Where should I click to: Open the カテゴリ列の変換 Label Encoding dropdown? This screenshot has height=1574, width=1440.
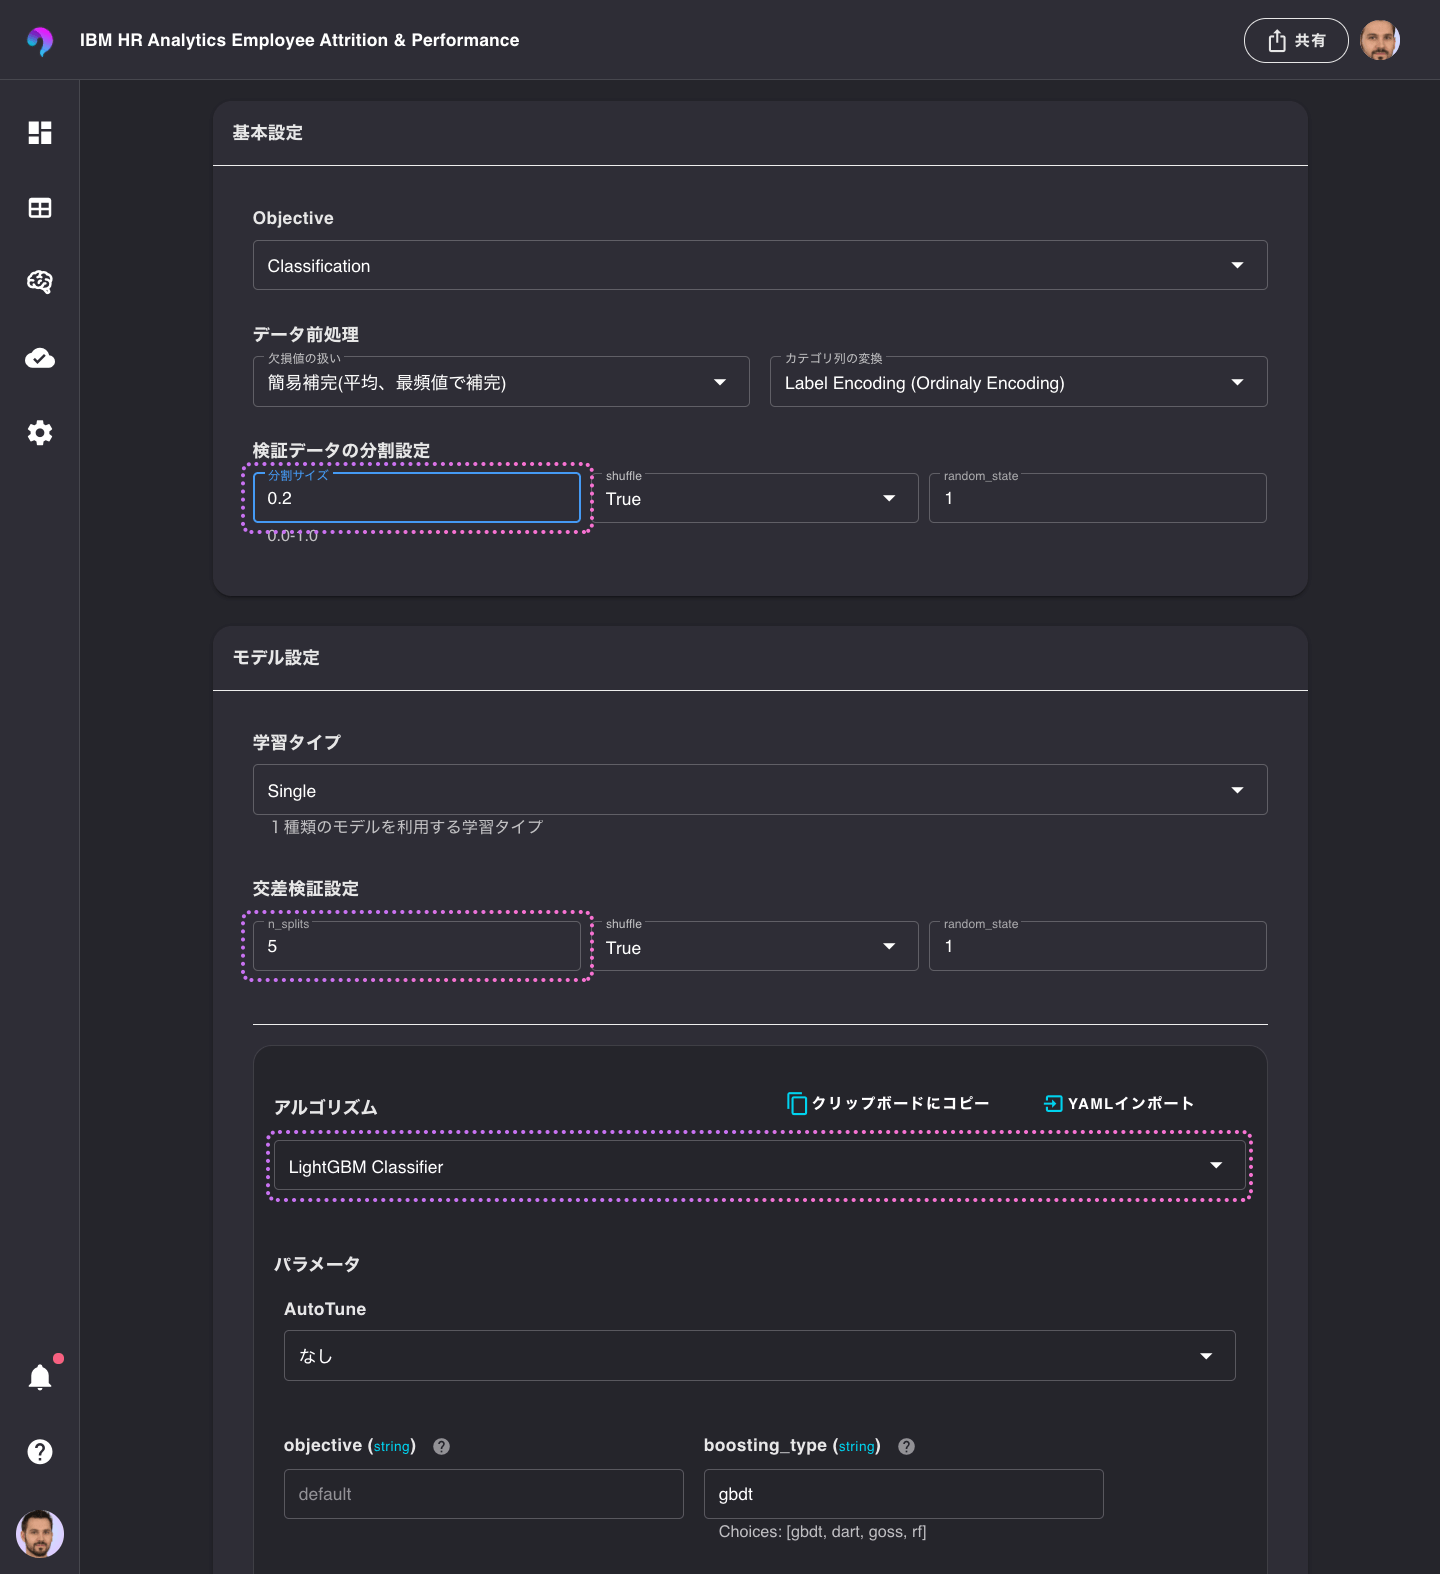pos(1018,382)
